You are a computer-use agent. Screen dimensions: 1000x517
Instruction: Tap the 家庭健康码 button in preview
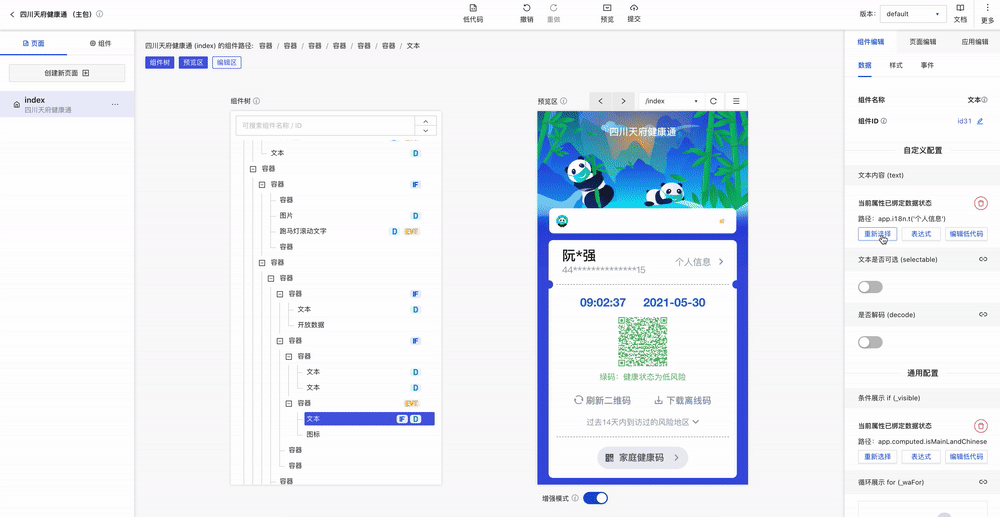click(642, 458)
